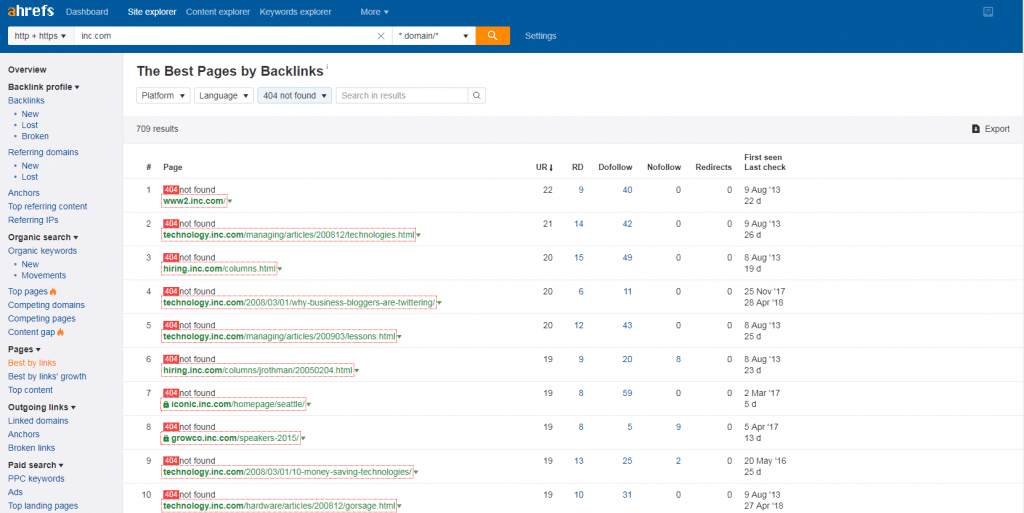The width and height of the screenshot is (1024, 513).
Task: Click the fire icon beside Content gap
Action: click(61, 332)
